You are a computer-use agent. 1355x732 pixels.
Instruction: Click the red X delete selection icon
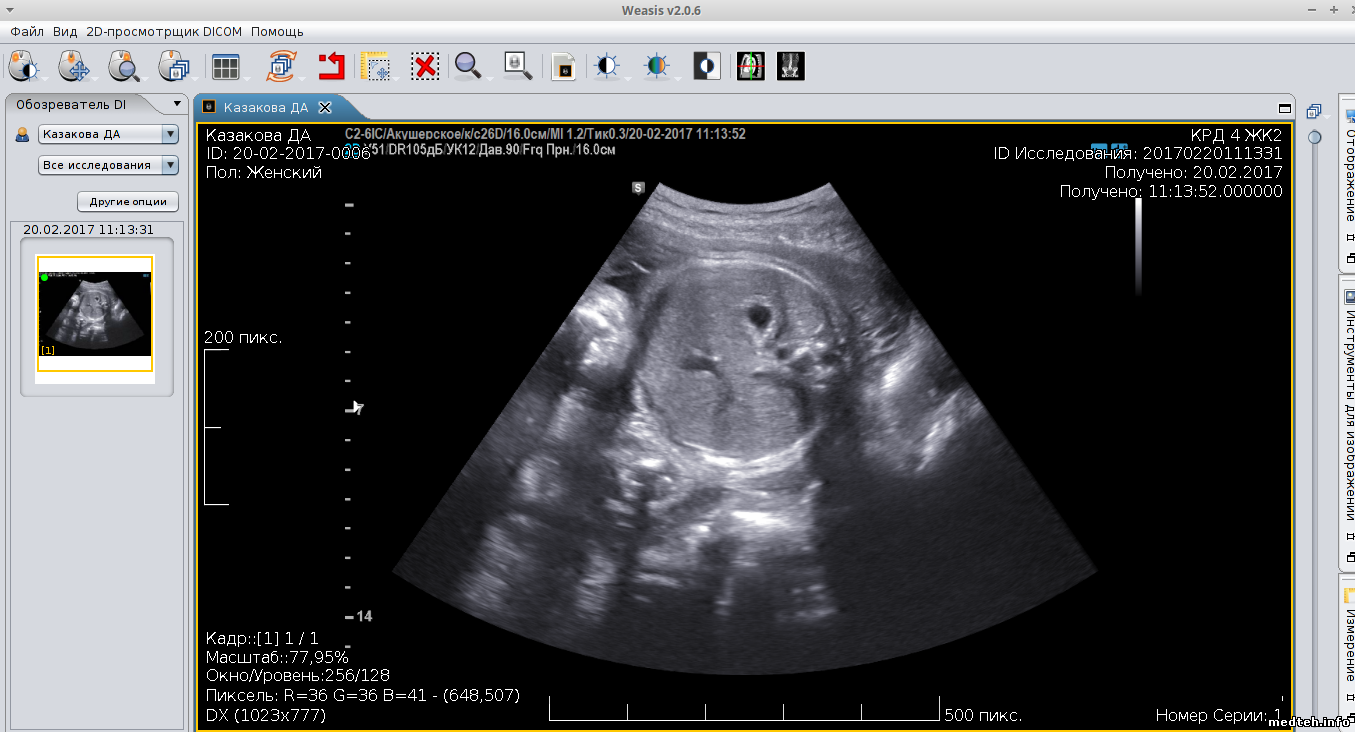click(425, 67)
